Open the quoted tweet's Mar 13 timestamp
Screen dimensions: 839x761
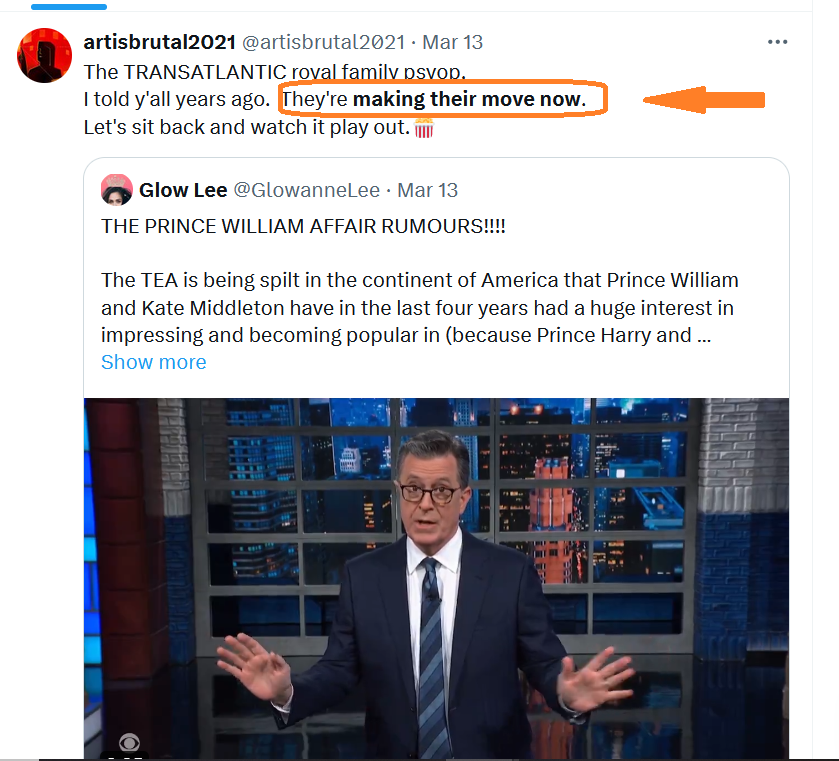click(428, 190)
